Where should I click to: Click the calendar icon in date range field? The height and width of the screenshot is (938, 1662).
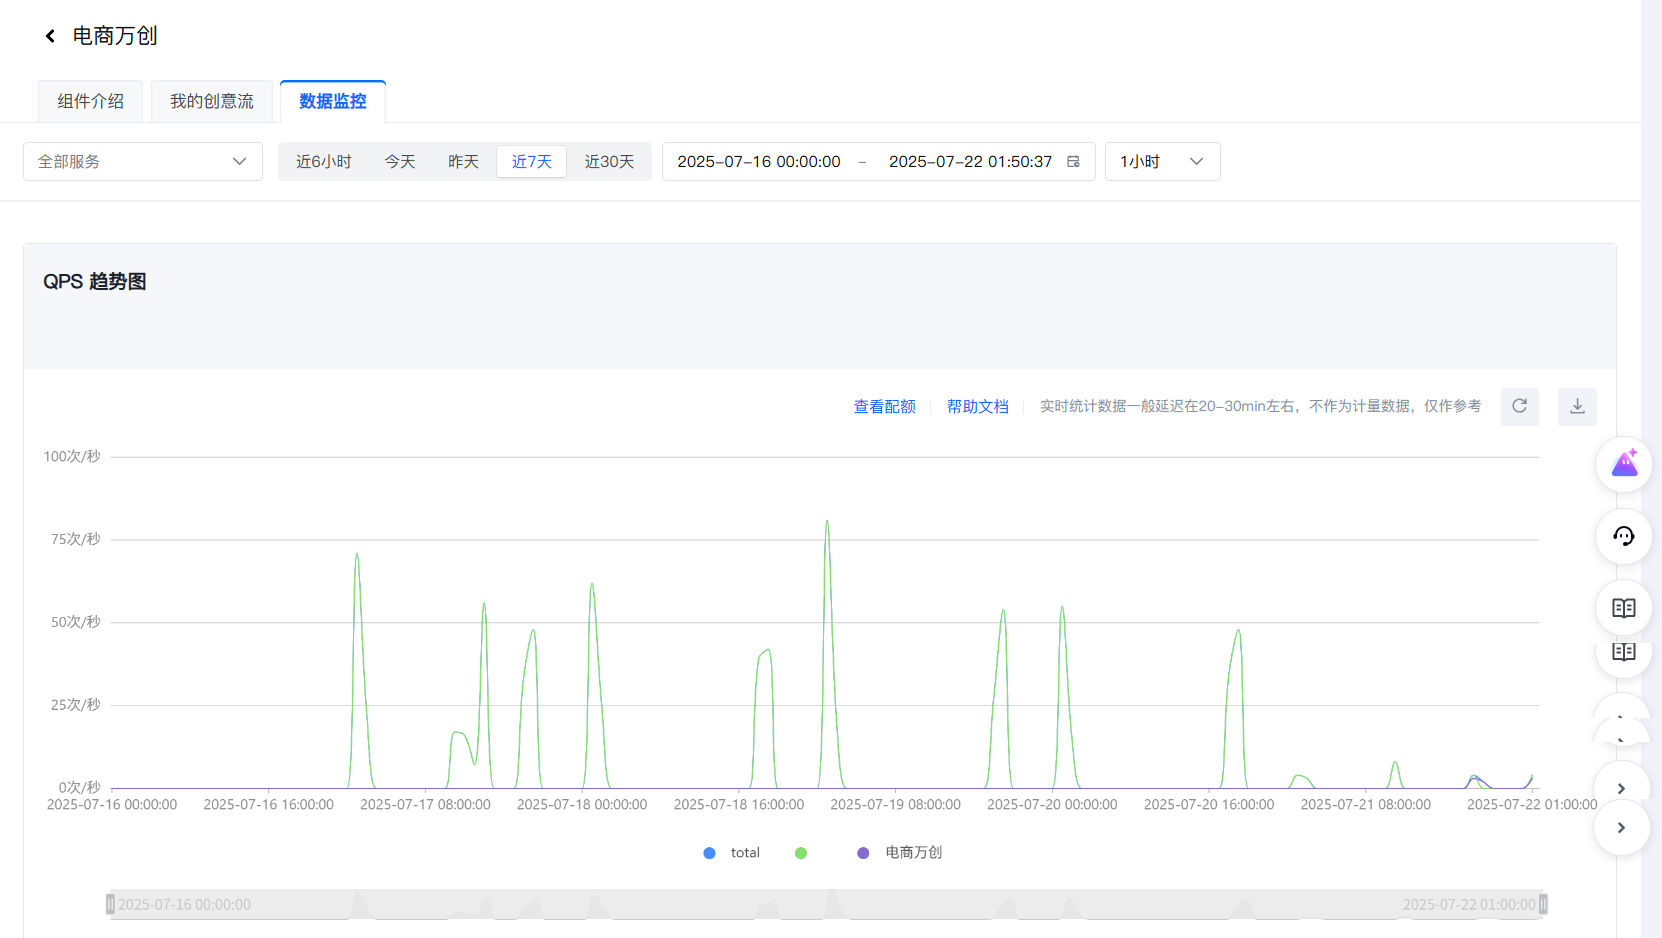(1073, 162)
